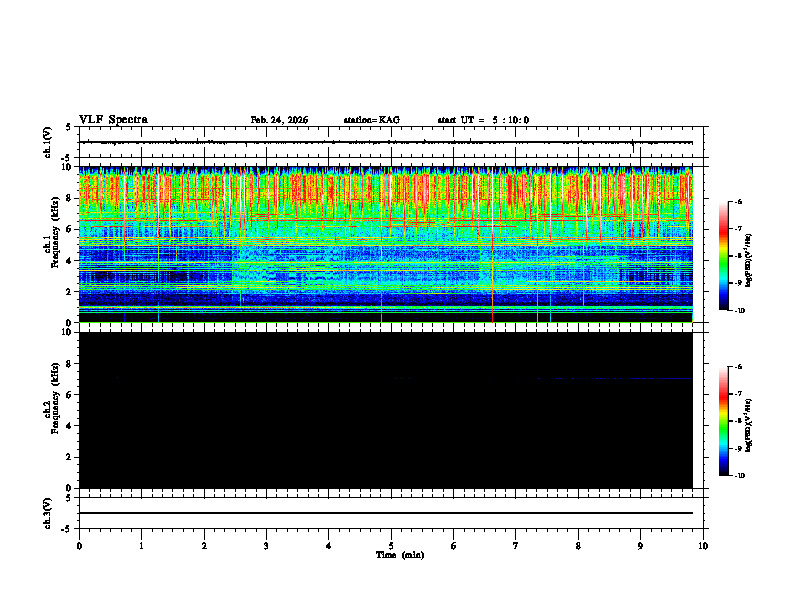Click the ch.1 color scale bar
This screenshot has width=792, height=612.
[x=723, y=256]
